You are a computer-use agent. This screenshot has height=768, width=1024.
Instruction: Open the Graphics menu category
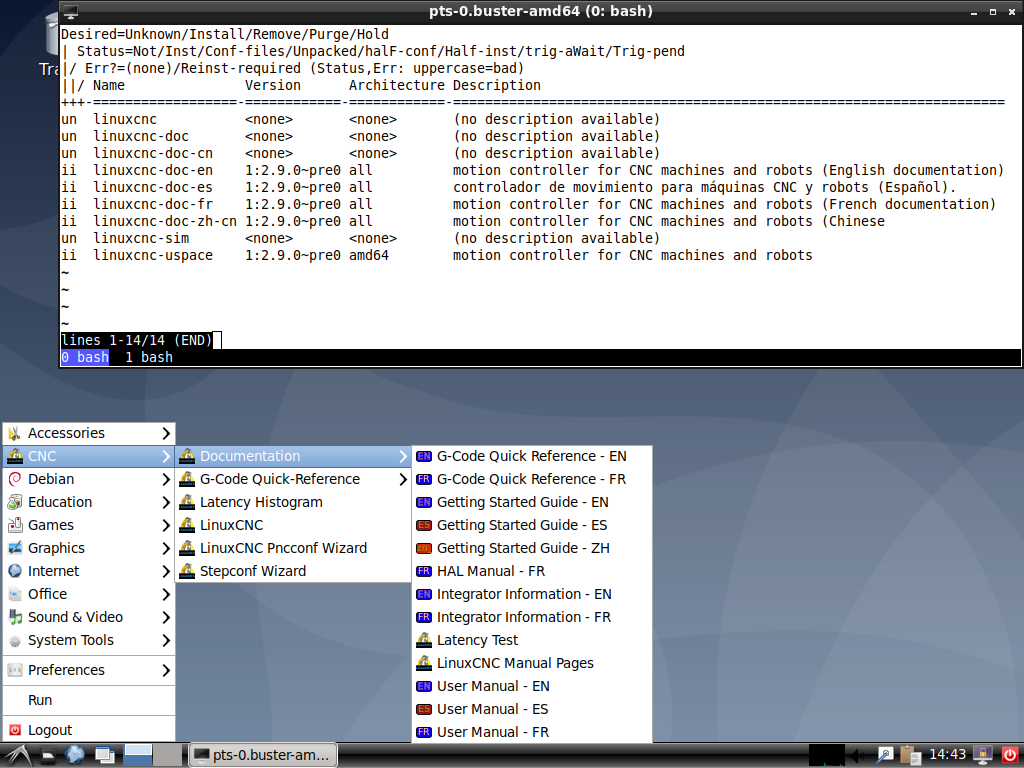point(89,548)
